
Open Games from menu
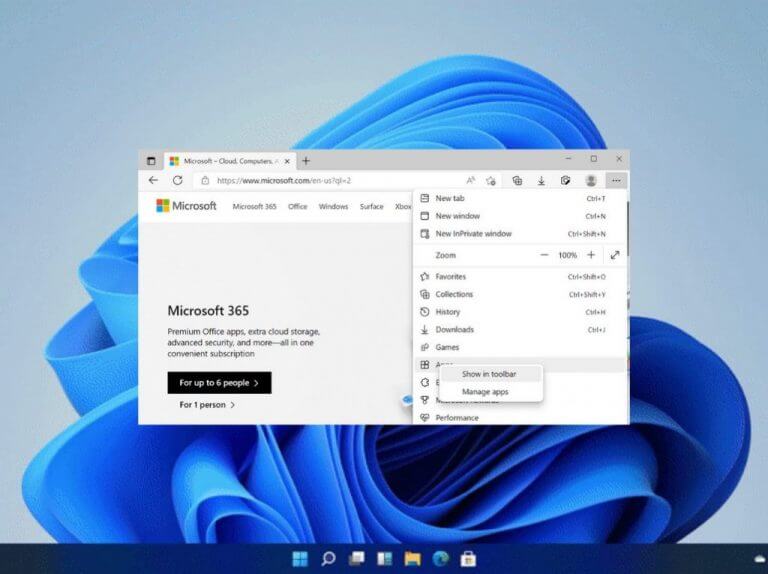click(x=520, y=347)
